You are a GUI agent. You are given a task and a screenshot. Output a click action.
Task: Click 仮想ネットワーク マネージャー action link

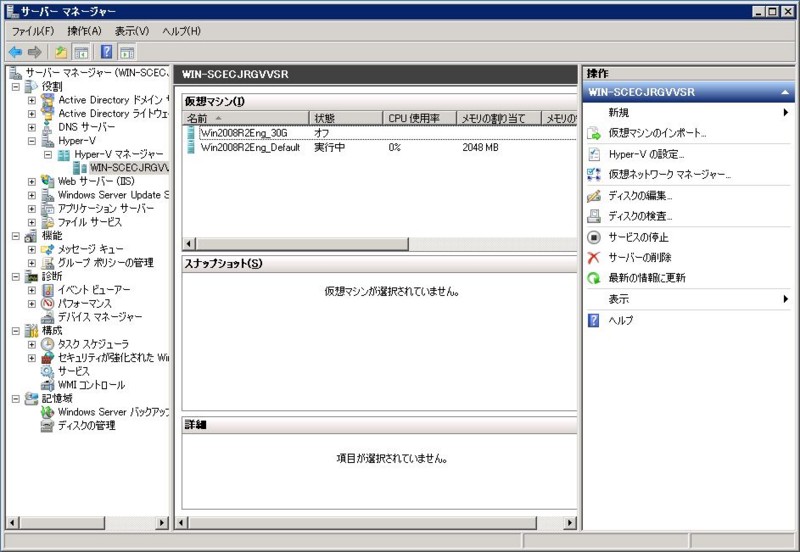[x=669, y=174]
